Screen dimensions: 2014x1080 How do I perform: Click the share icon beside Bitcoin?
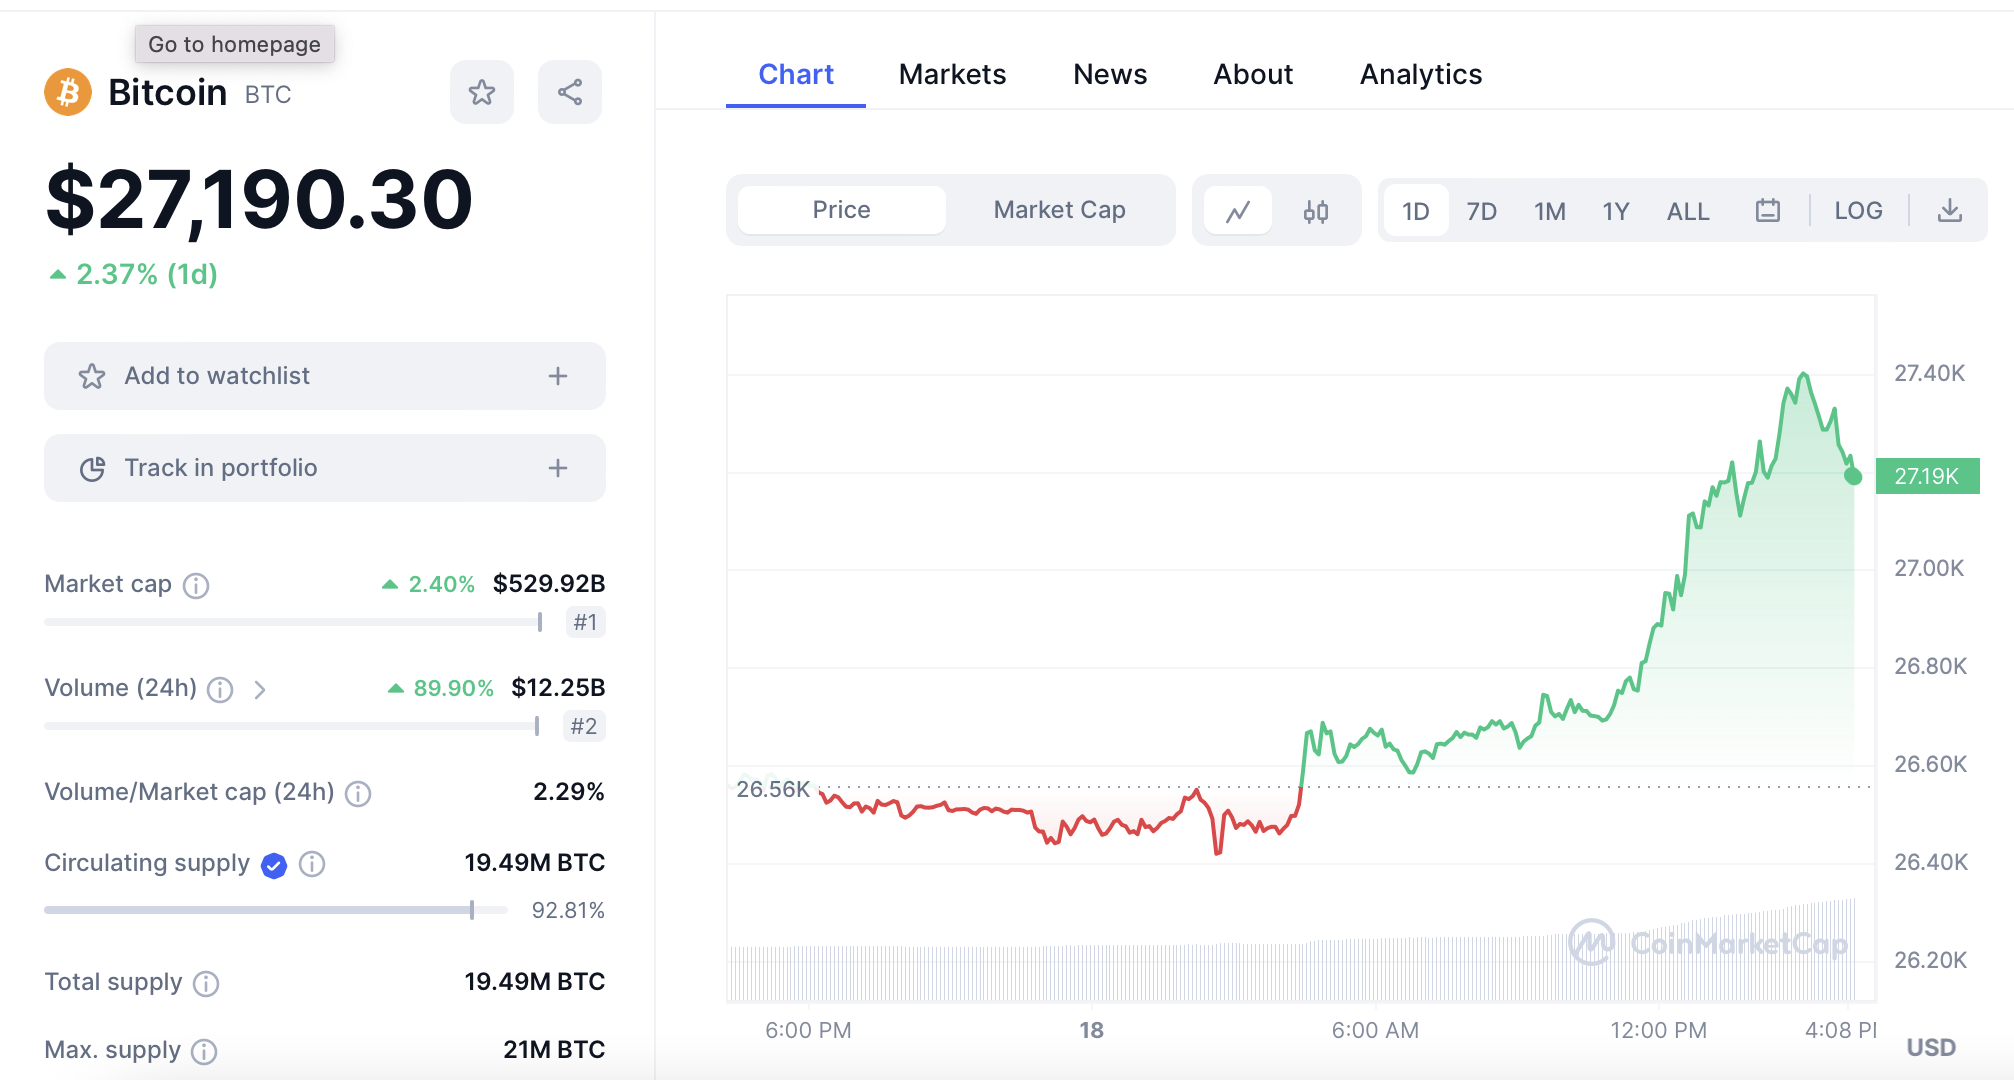click(x=570, y=93)
